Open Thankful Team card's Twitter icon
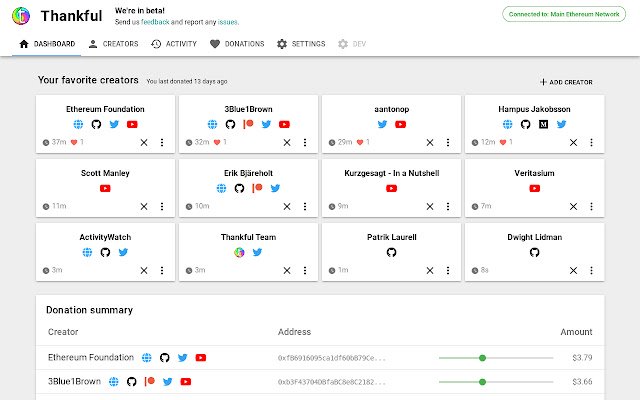 click(257, 252)
